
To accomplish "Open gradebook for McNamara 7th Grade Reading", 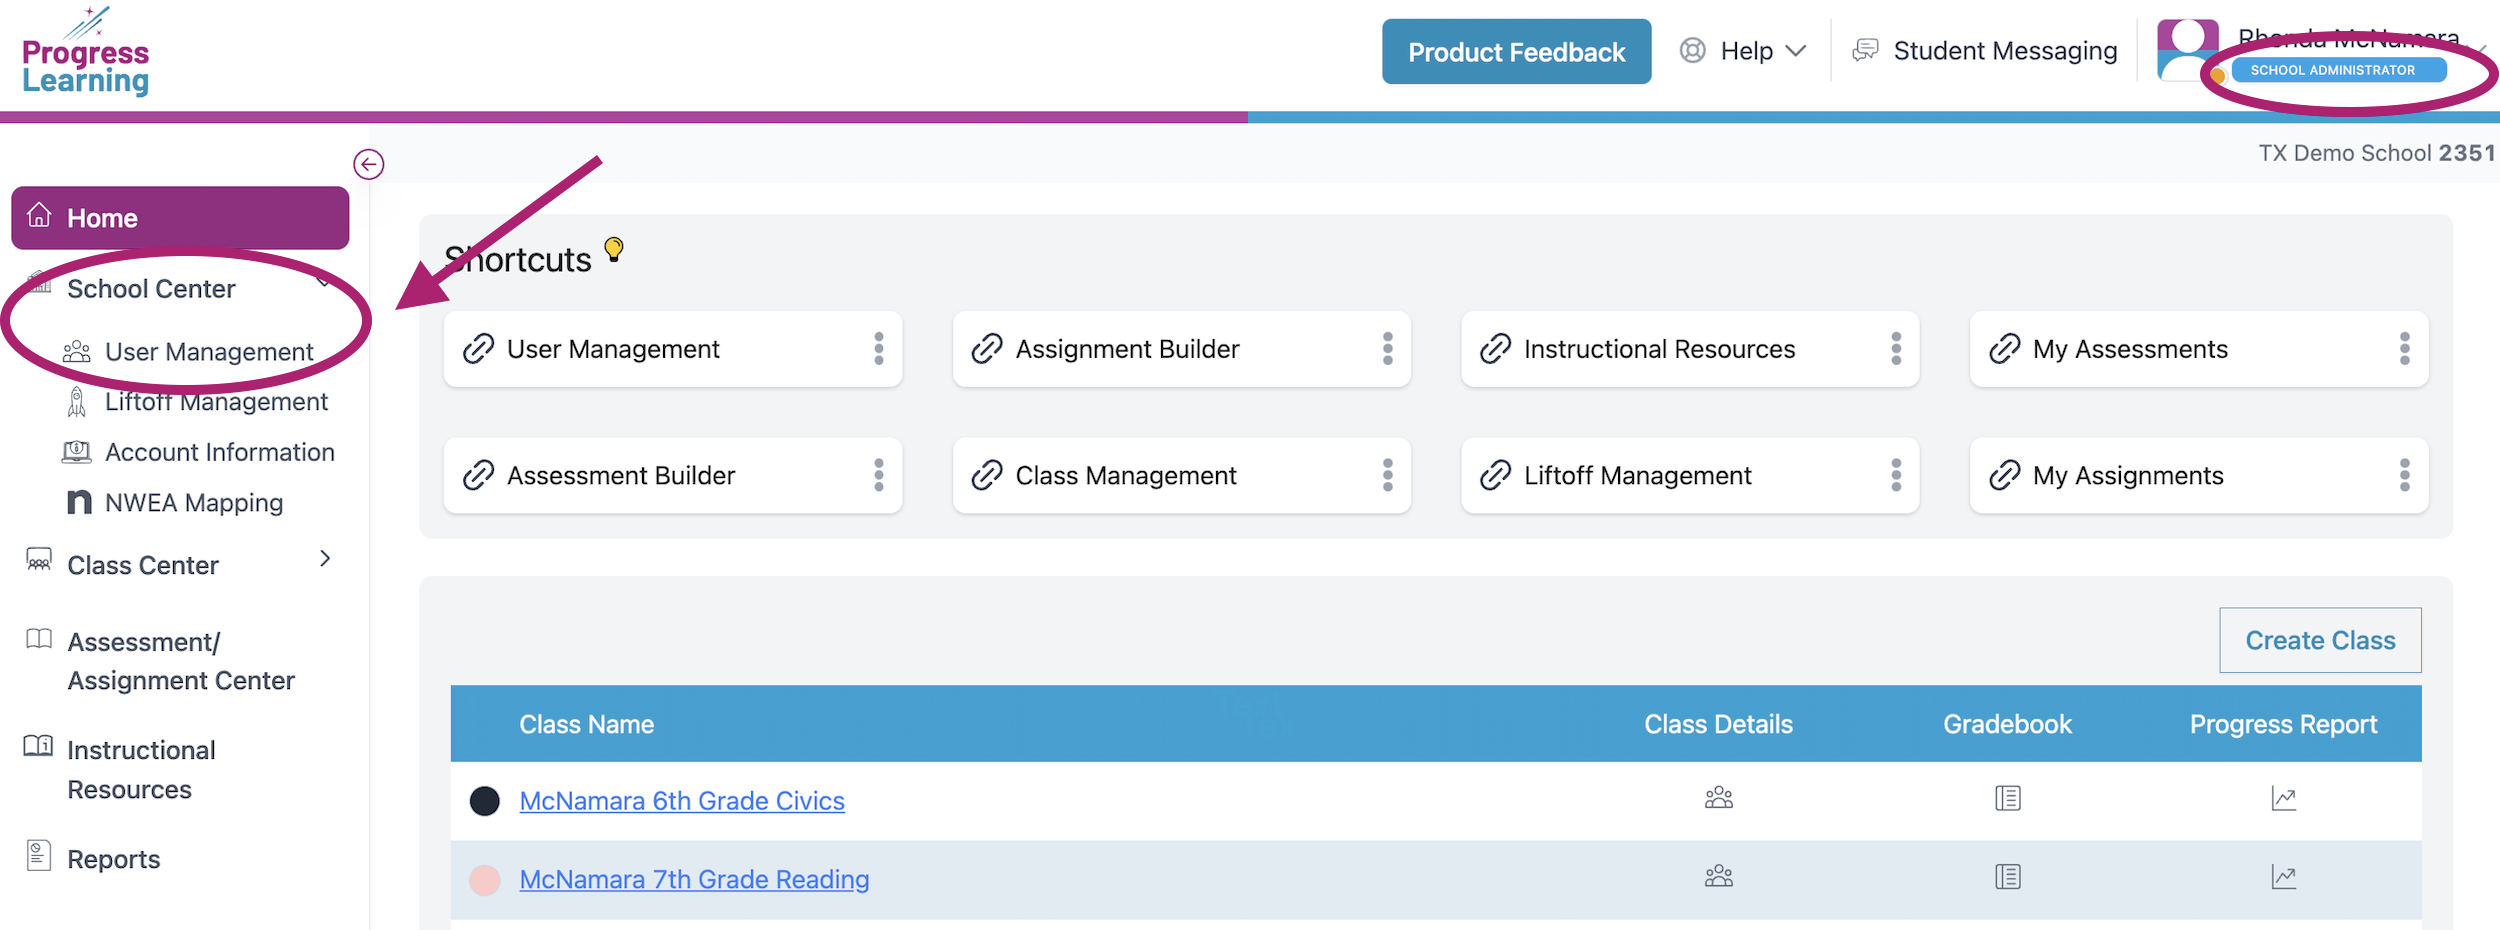I will [x=2007, y=877].
